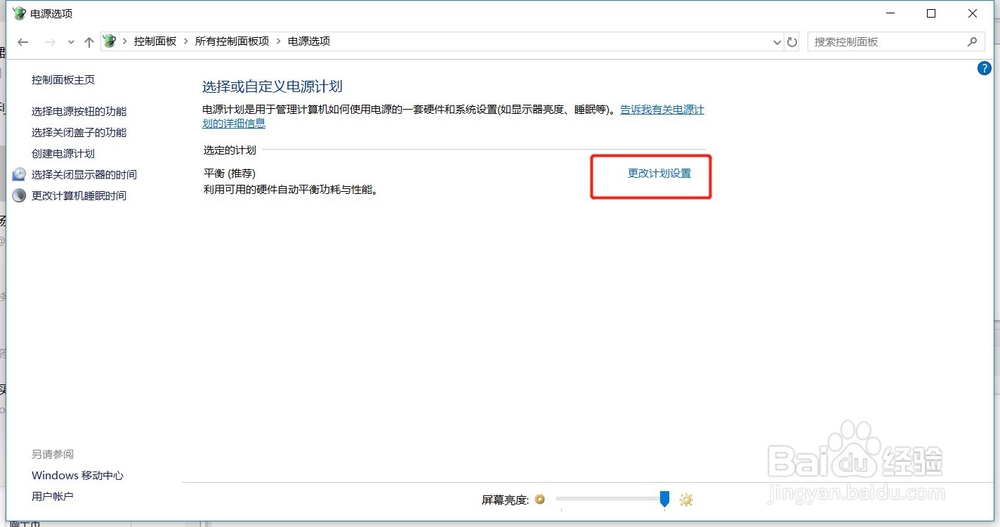The image size is (1000, 527).
Task: Select the 平衡 (推荐) plan text
Action: click(230, 174)
